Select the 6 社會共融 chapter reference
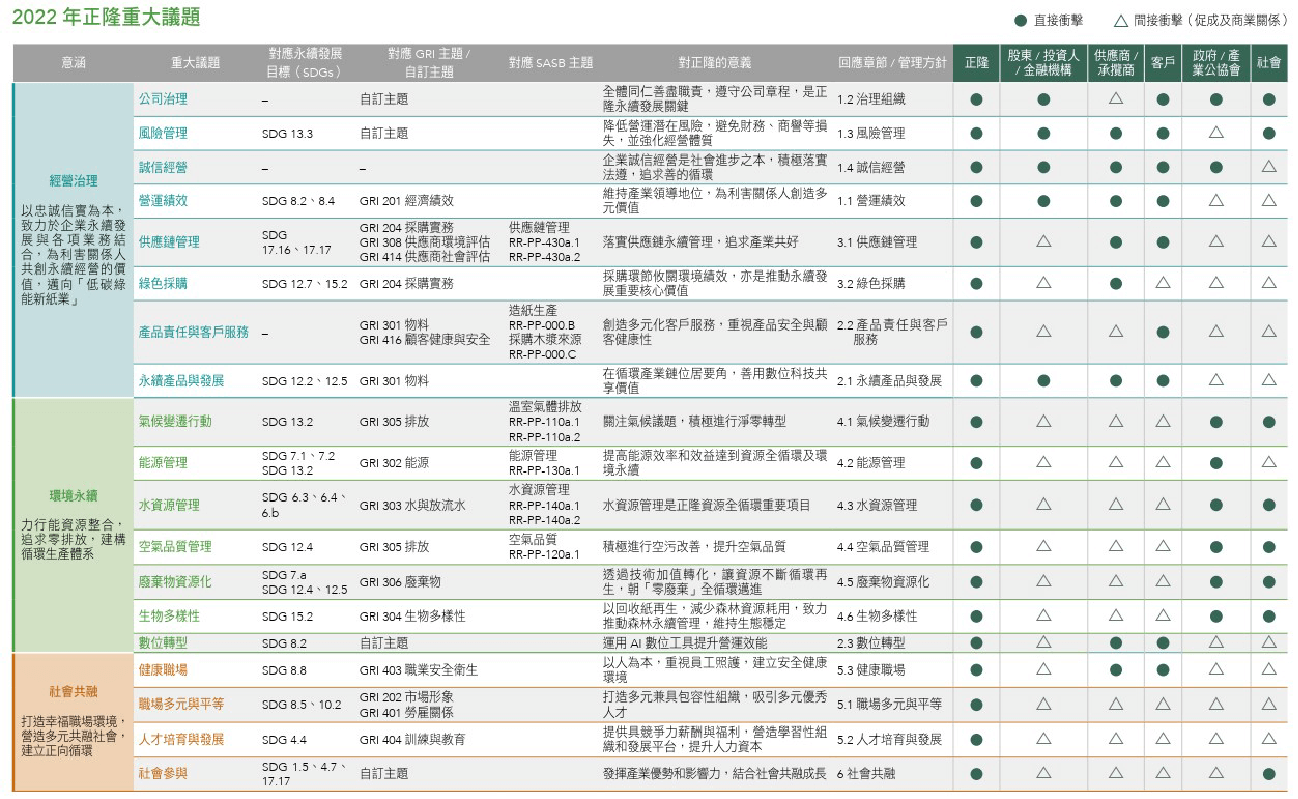Image resolution: width=1298 pixels, height=799 pixels. click(x=866, y=773)
